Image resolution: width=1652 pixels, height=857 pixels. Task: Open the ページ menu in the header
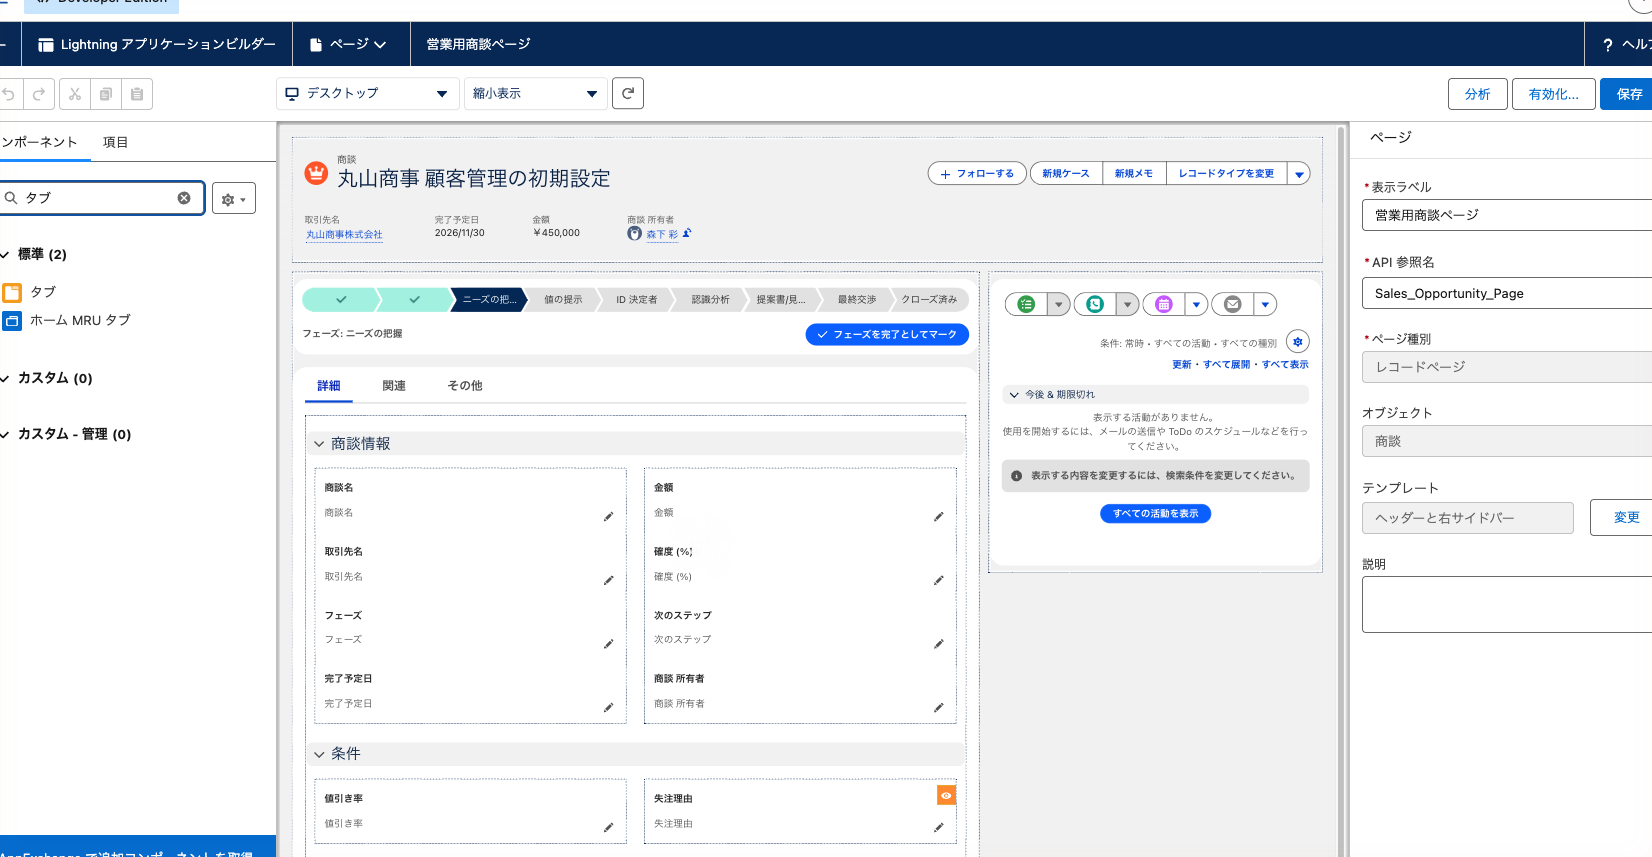tap(349, 44)
